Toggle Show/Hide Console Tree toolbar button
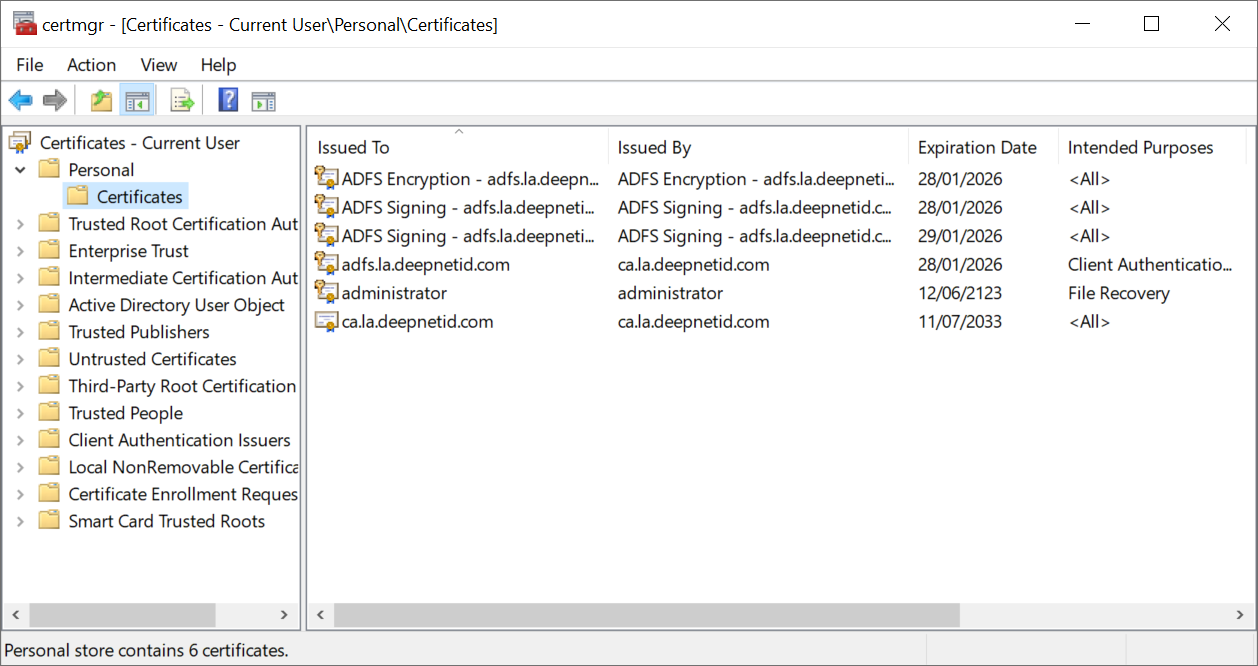Viewport: 1258px width, 666px height. (x=137, y=100)
